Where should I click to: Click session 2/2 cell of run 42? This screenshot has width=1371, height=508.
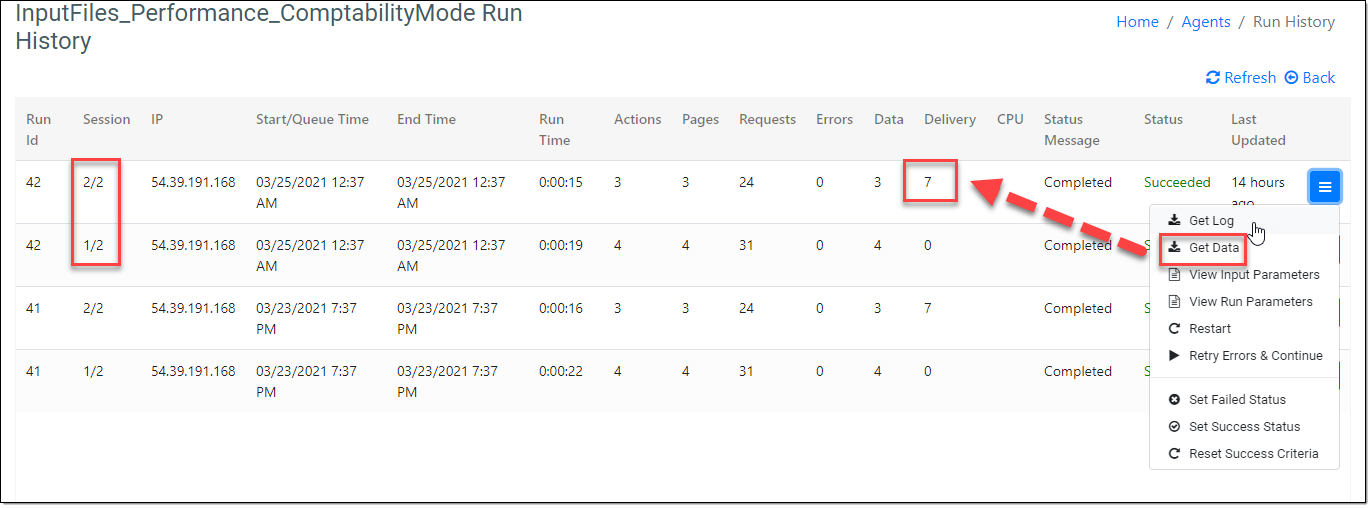coord(93,183)
